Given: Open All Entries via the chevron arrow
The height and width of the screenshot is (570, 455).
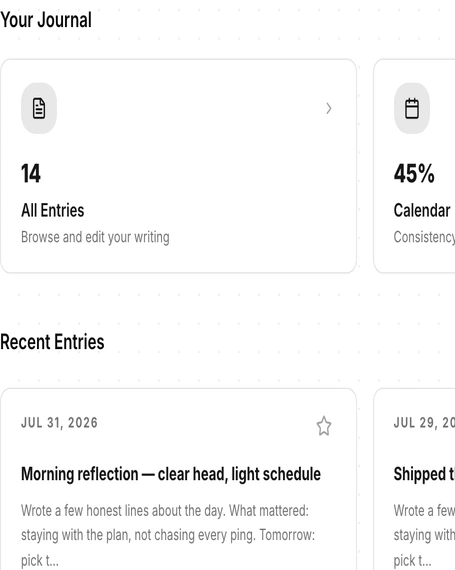Looking at the screenshot, I should coord(329,108).
